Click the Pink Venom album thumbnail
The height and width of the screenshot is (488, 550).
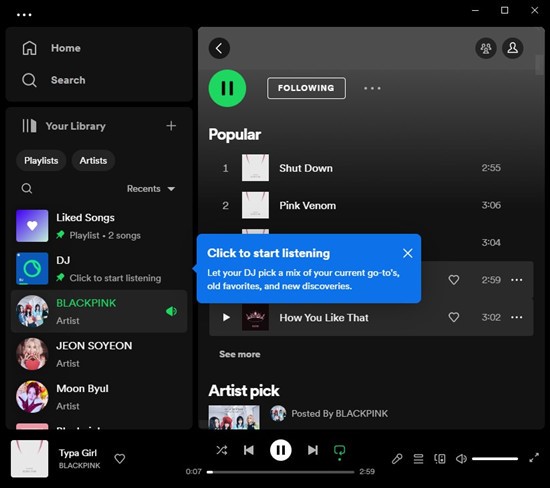[255, 205]
